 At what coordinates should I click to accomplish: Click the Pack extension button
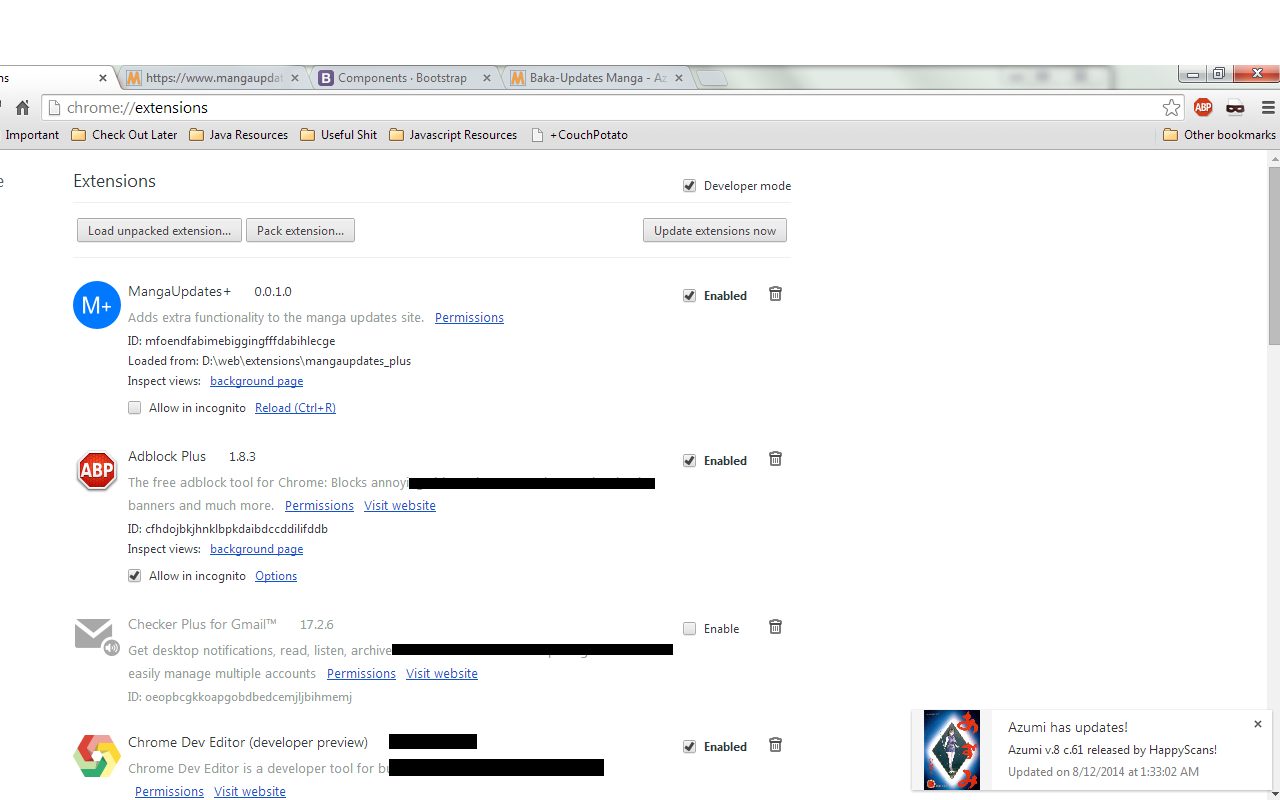300,231
